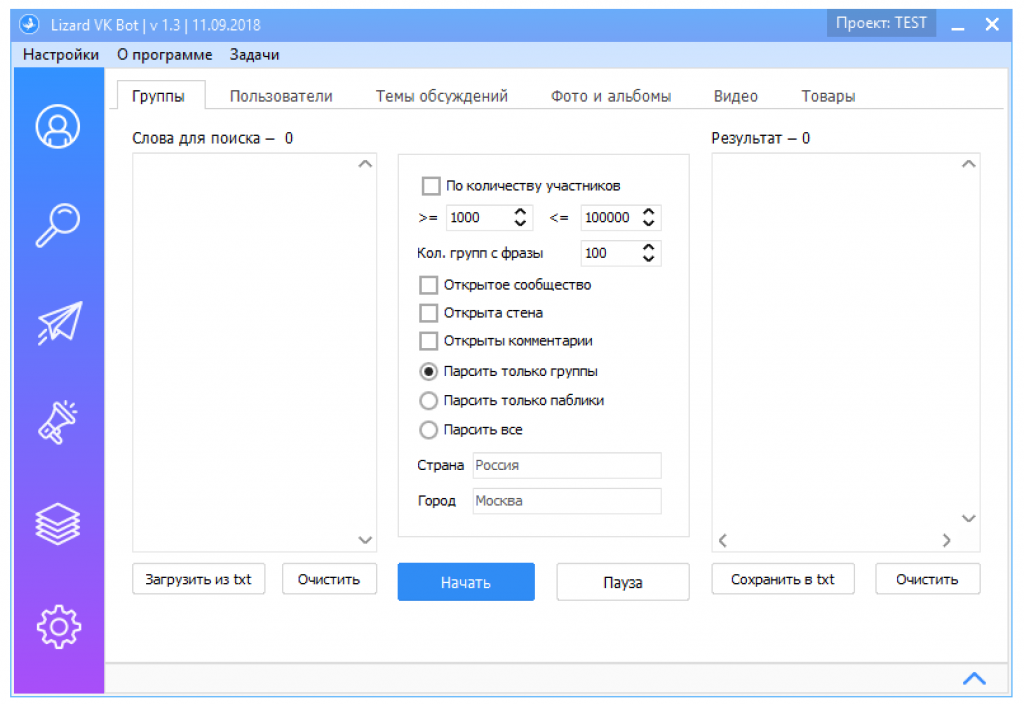Click the results list right scroll arrow

946,540
